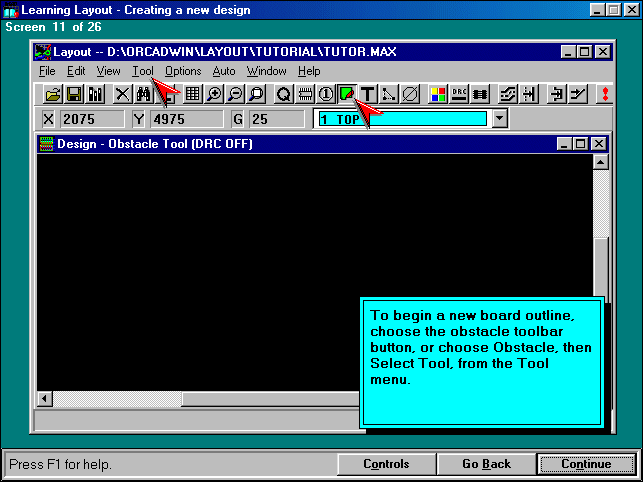
Task: Click the zoom out magnifier icon
Action: tap(235, 94)
